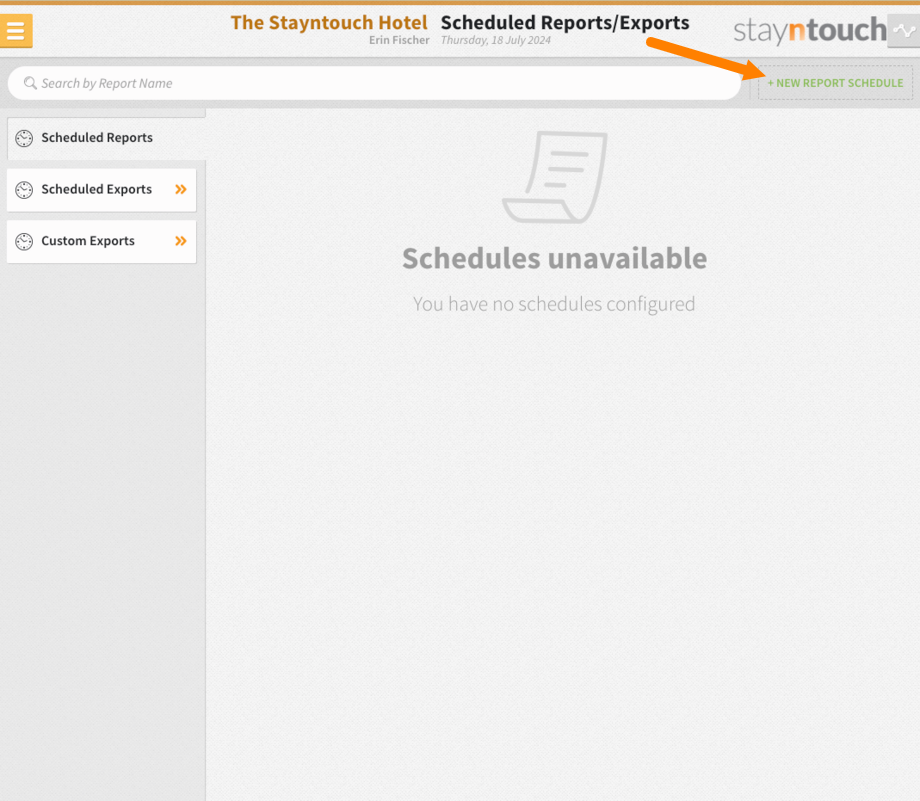Click the Thursday, 18 July 2024 date
920x801 pixels.
496,40
